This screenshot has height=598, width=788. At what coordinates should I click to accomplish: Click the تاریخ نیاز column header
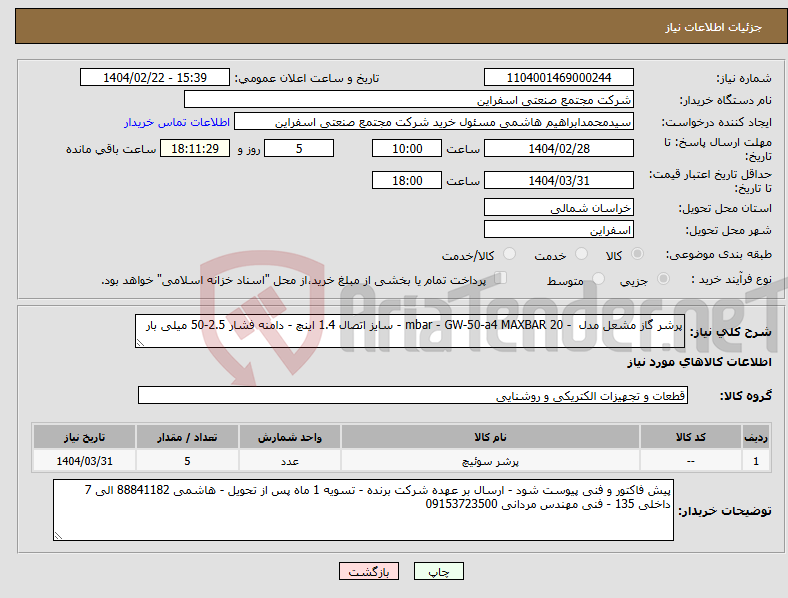pyautogui.click(x=84, y=437)
